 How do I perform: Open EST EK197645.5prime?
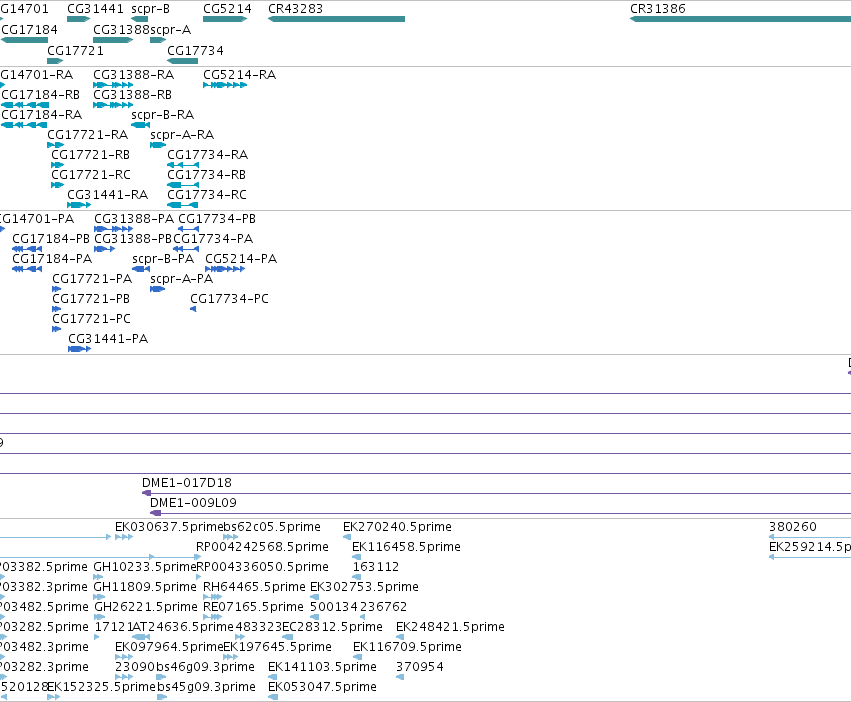[277, 647]
